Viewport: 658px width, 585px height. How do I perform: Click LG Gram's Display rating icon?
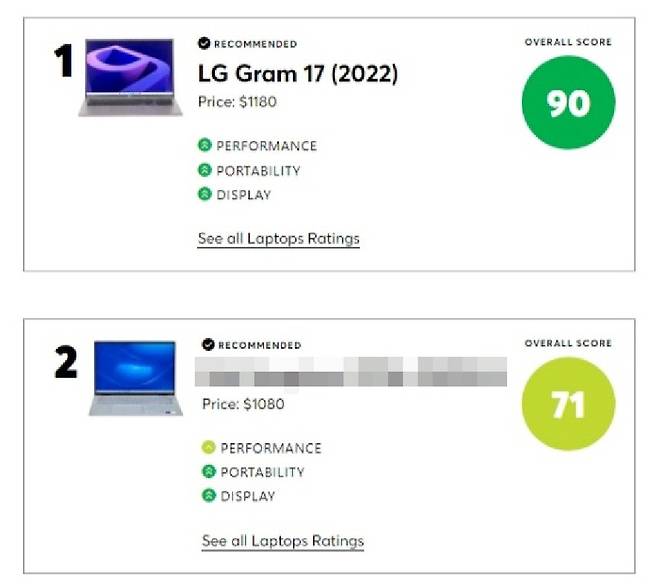pyautogui.click(x=205, y=195)
